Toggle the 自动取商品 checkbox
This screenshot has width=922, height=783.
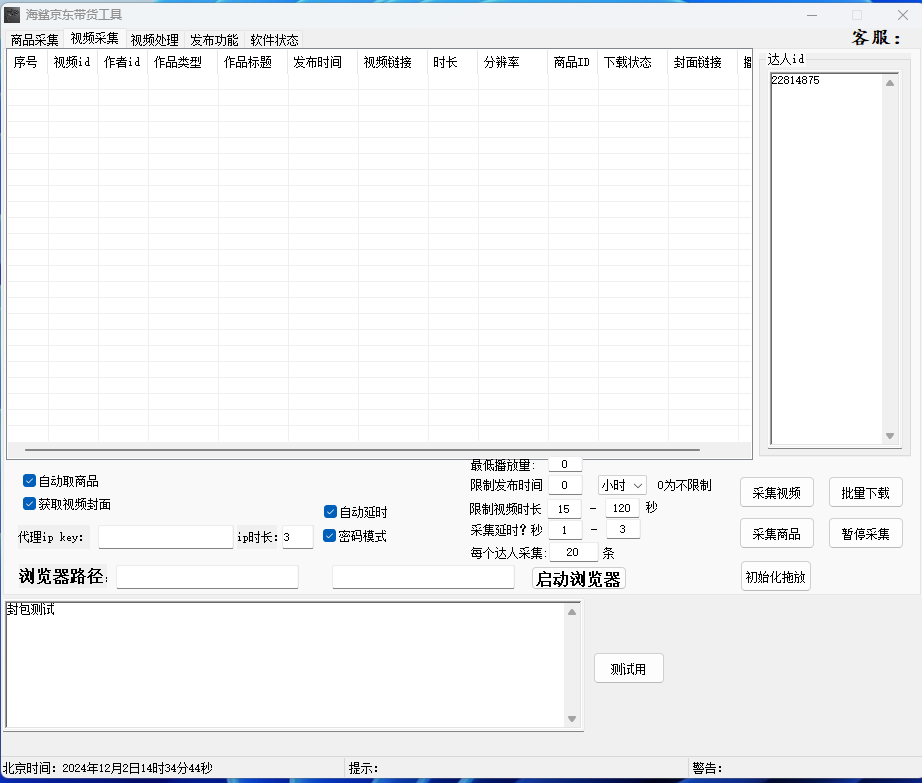pos(30,481)
